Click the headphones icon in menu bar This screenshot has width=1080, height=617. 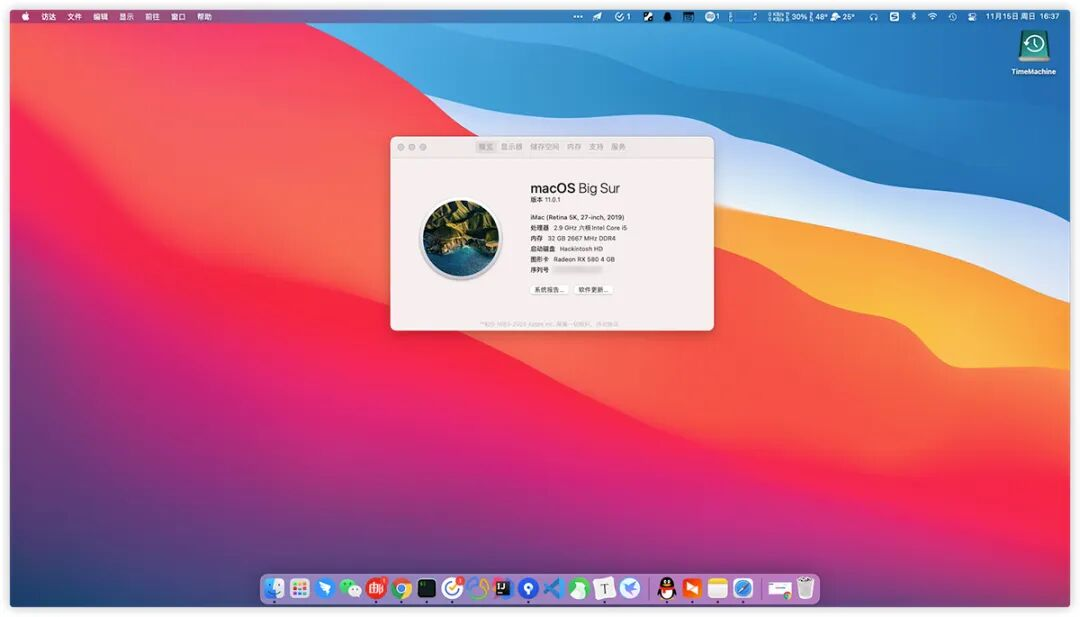pos(873,17)
